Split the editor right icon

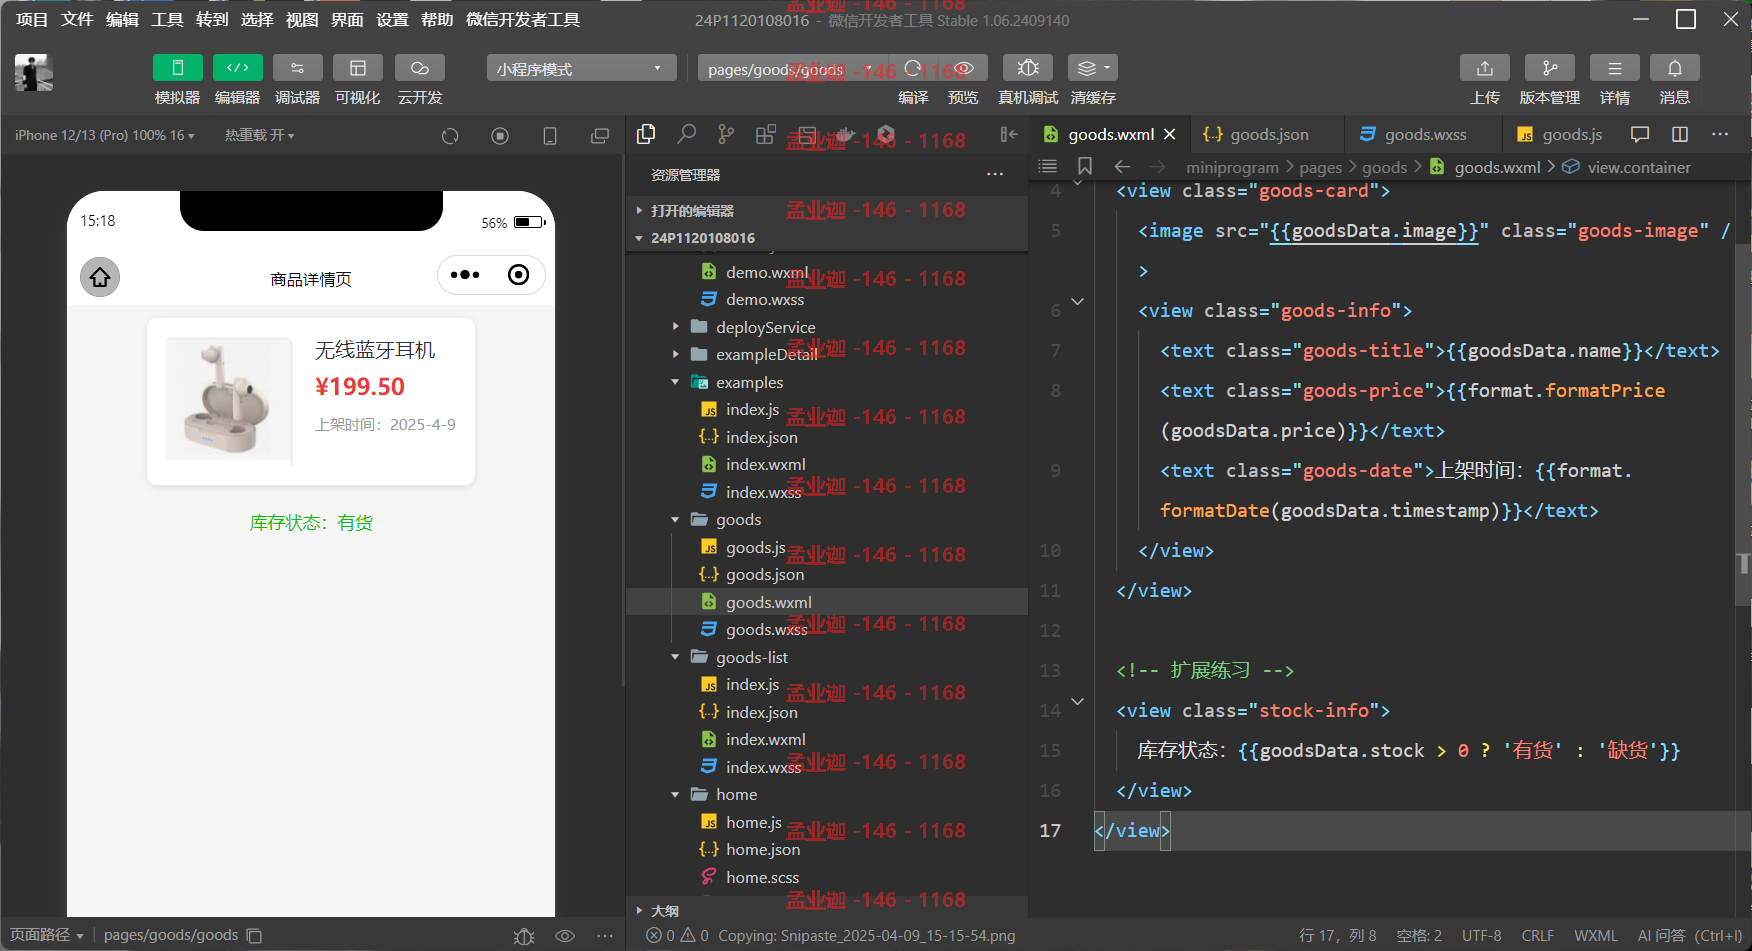[1680, 134]
